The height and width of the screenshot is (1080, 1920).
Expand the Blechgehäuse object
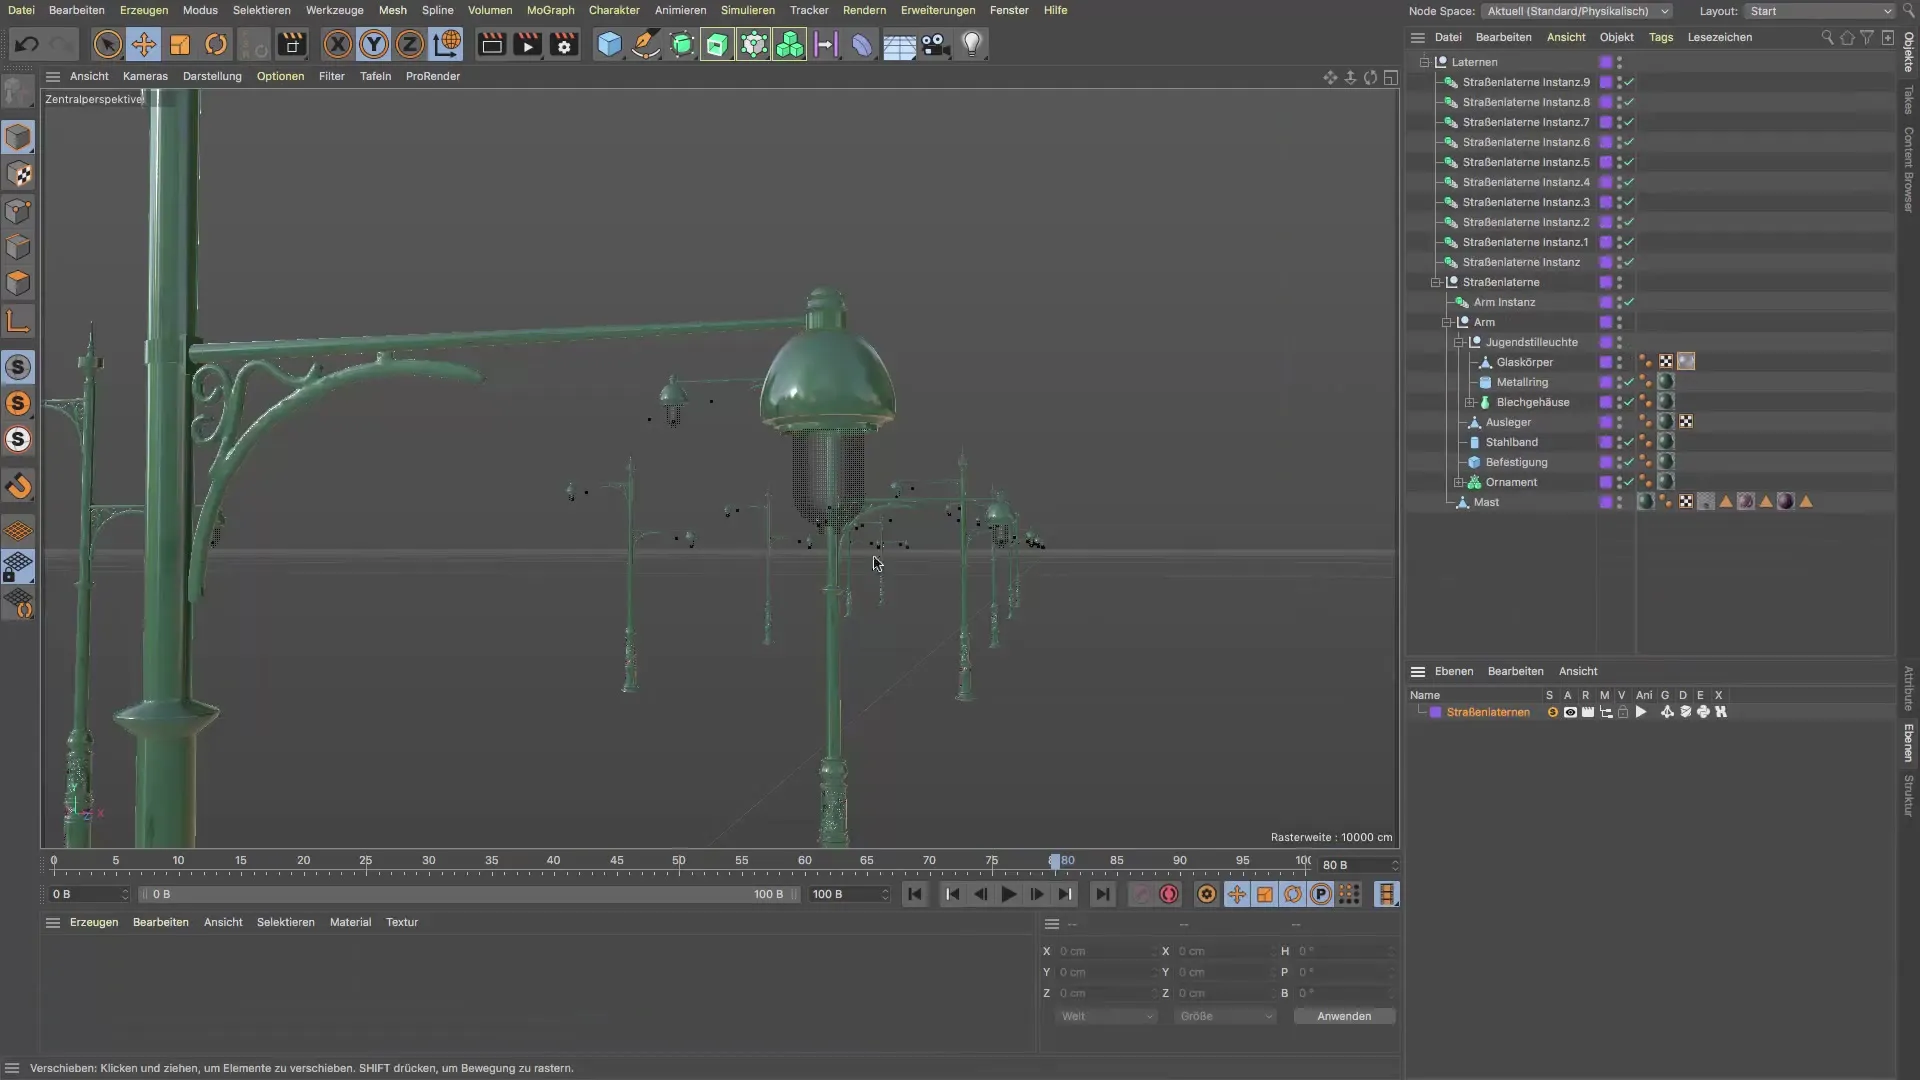[1470, 402]
